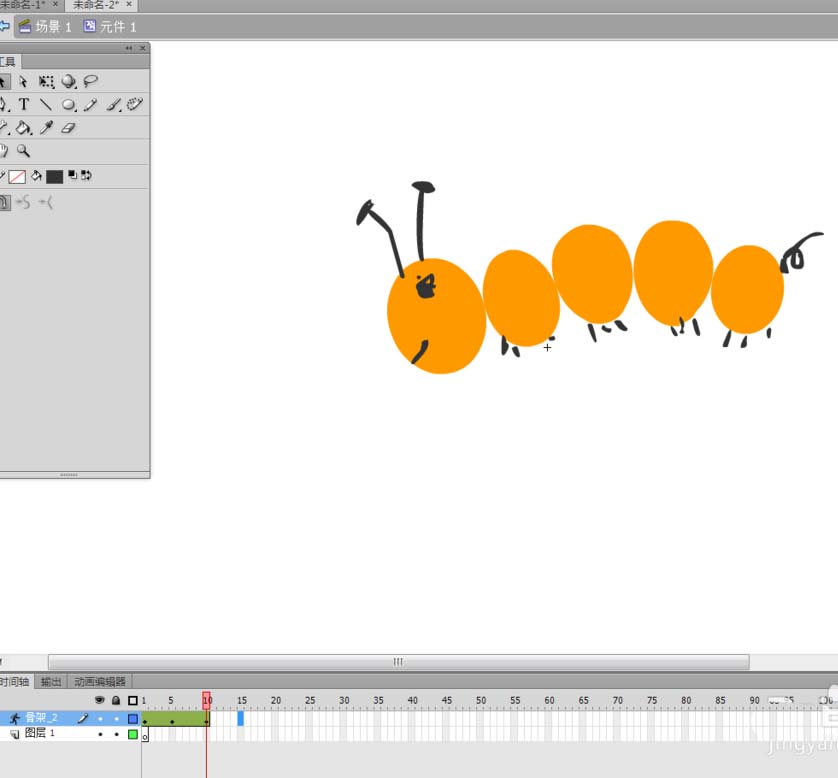The image size is (838, 778).
Task: Open the dark fill color swatch
Action: click(x=54, y=177)
